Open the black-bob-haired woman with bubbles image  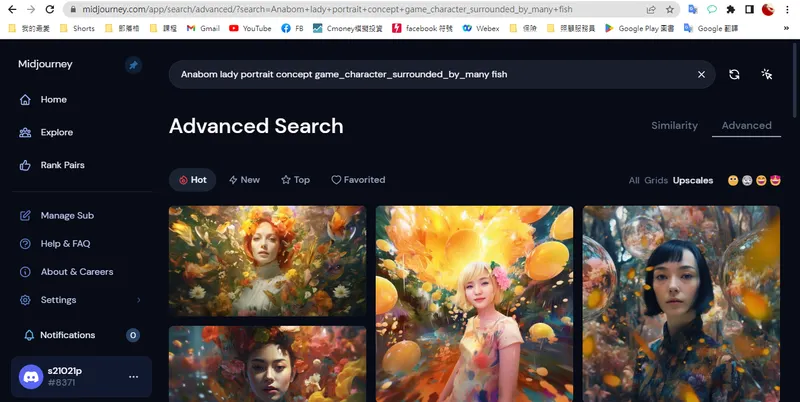(x=681, y=304)
